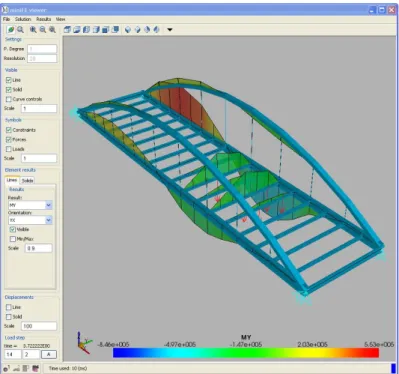The image size is (399, 374).
Task: Enable the Curve controls checkbox
Action: (x=9, y=99)
